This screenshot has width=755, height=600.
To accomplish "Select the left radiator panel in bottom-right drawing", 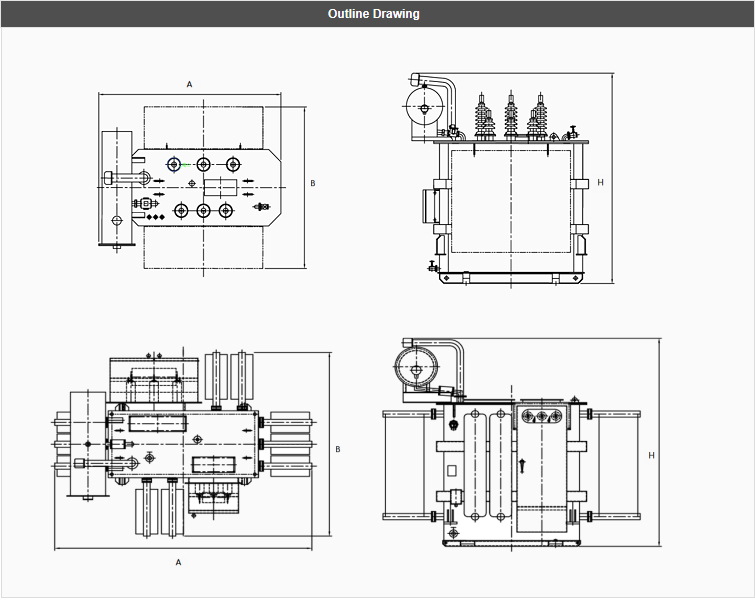I will [409, 465].
